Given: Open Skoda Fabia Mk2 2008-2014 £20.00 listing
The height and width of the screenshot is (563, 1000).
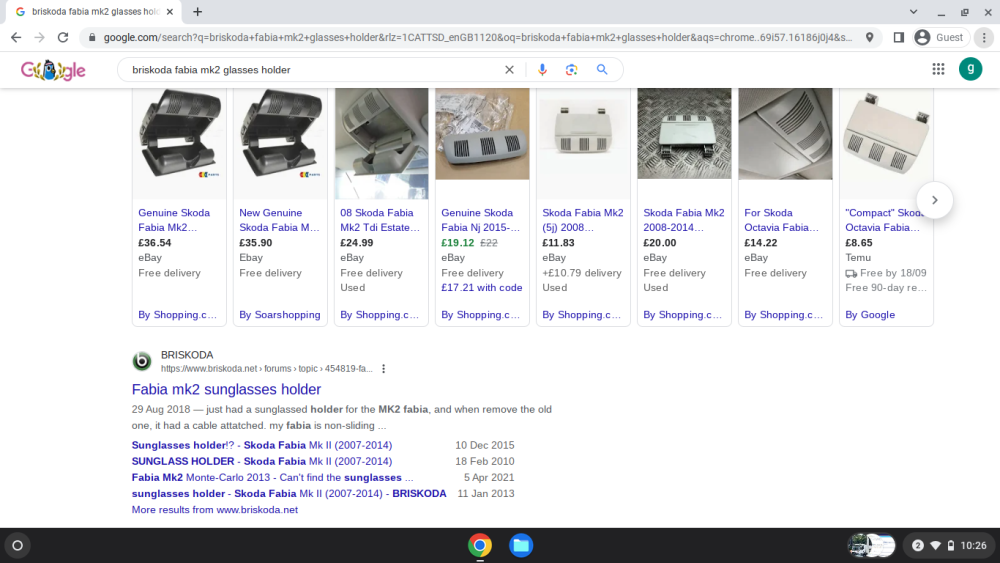Looking at the screenshot, I should coord(684,220).
